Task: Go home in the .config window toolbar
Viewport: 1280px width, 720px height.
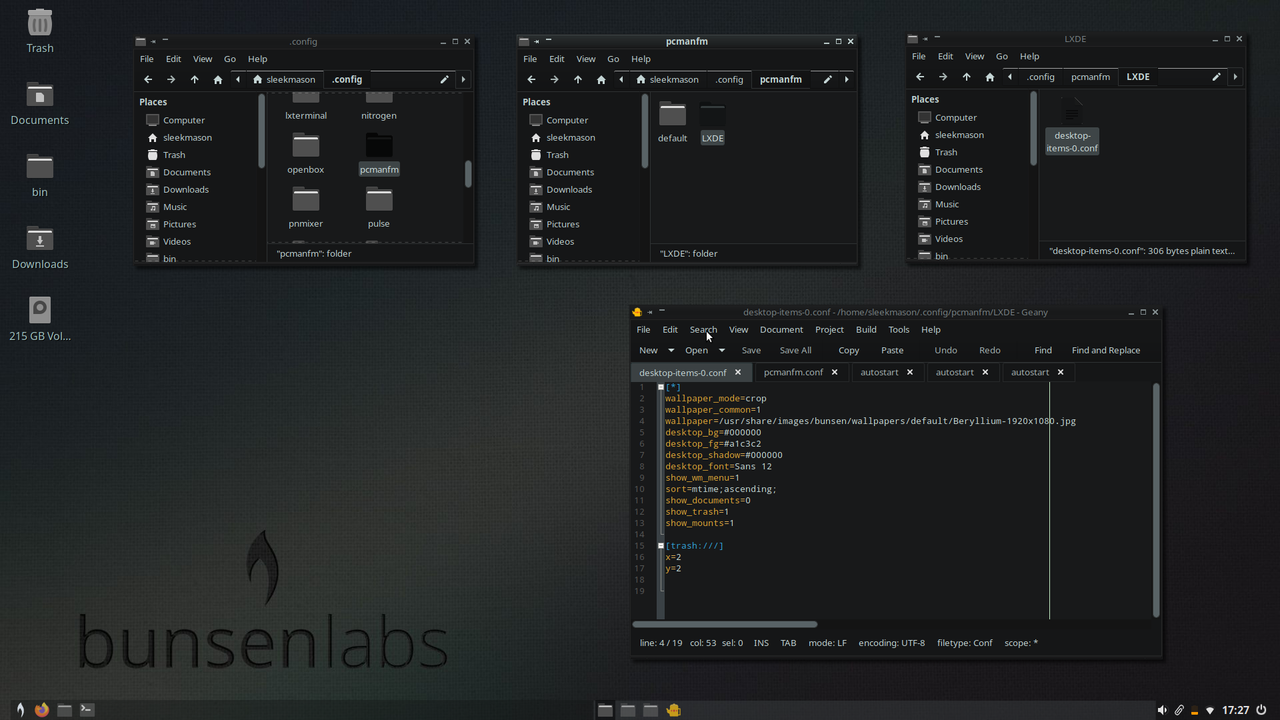Action: coord(217,79)
